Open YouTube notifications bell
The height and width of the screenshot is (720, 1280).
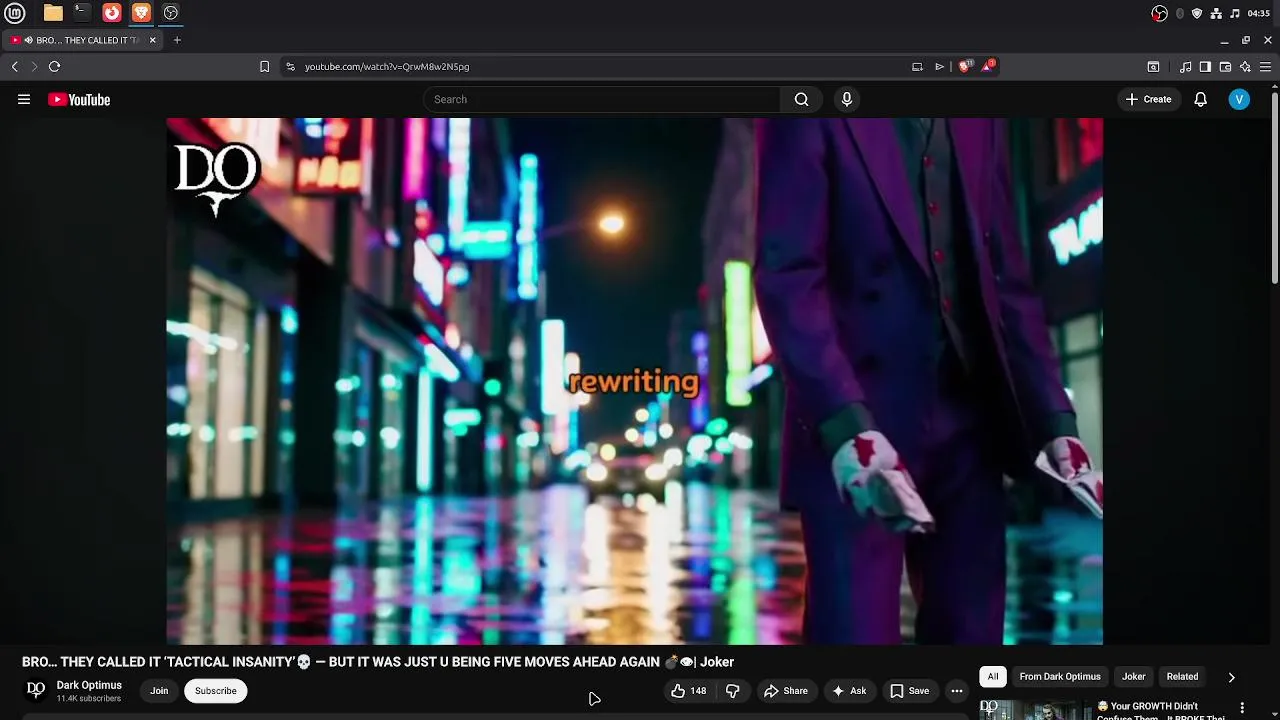pyautogui.click(x=1201, y=99)
